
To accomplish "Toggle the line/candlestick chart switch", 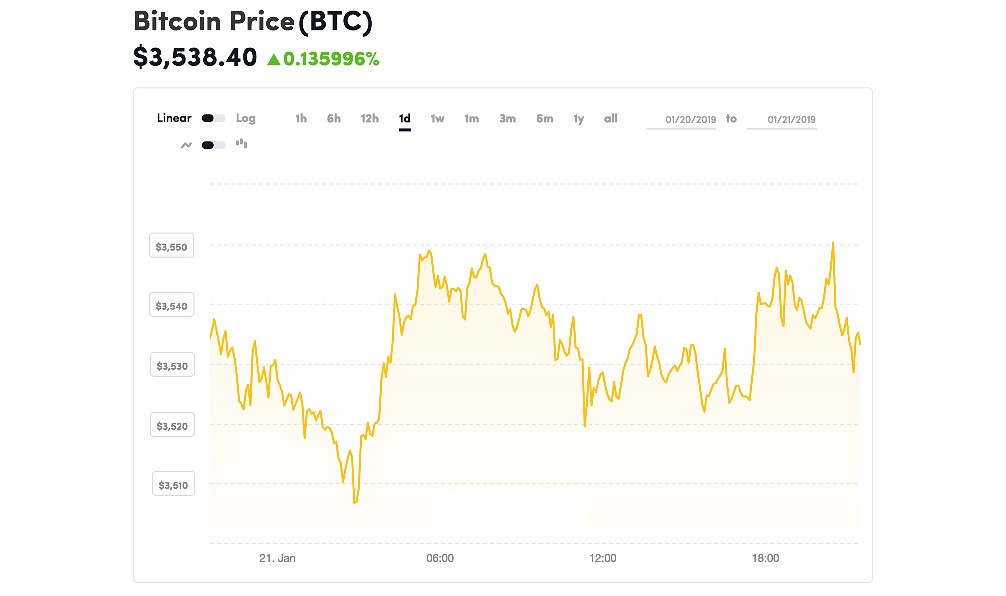I will tap(213, 145).
